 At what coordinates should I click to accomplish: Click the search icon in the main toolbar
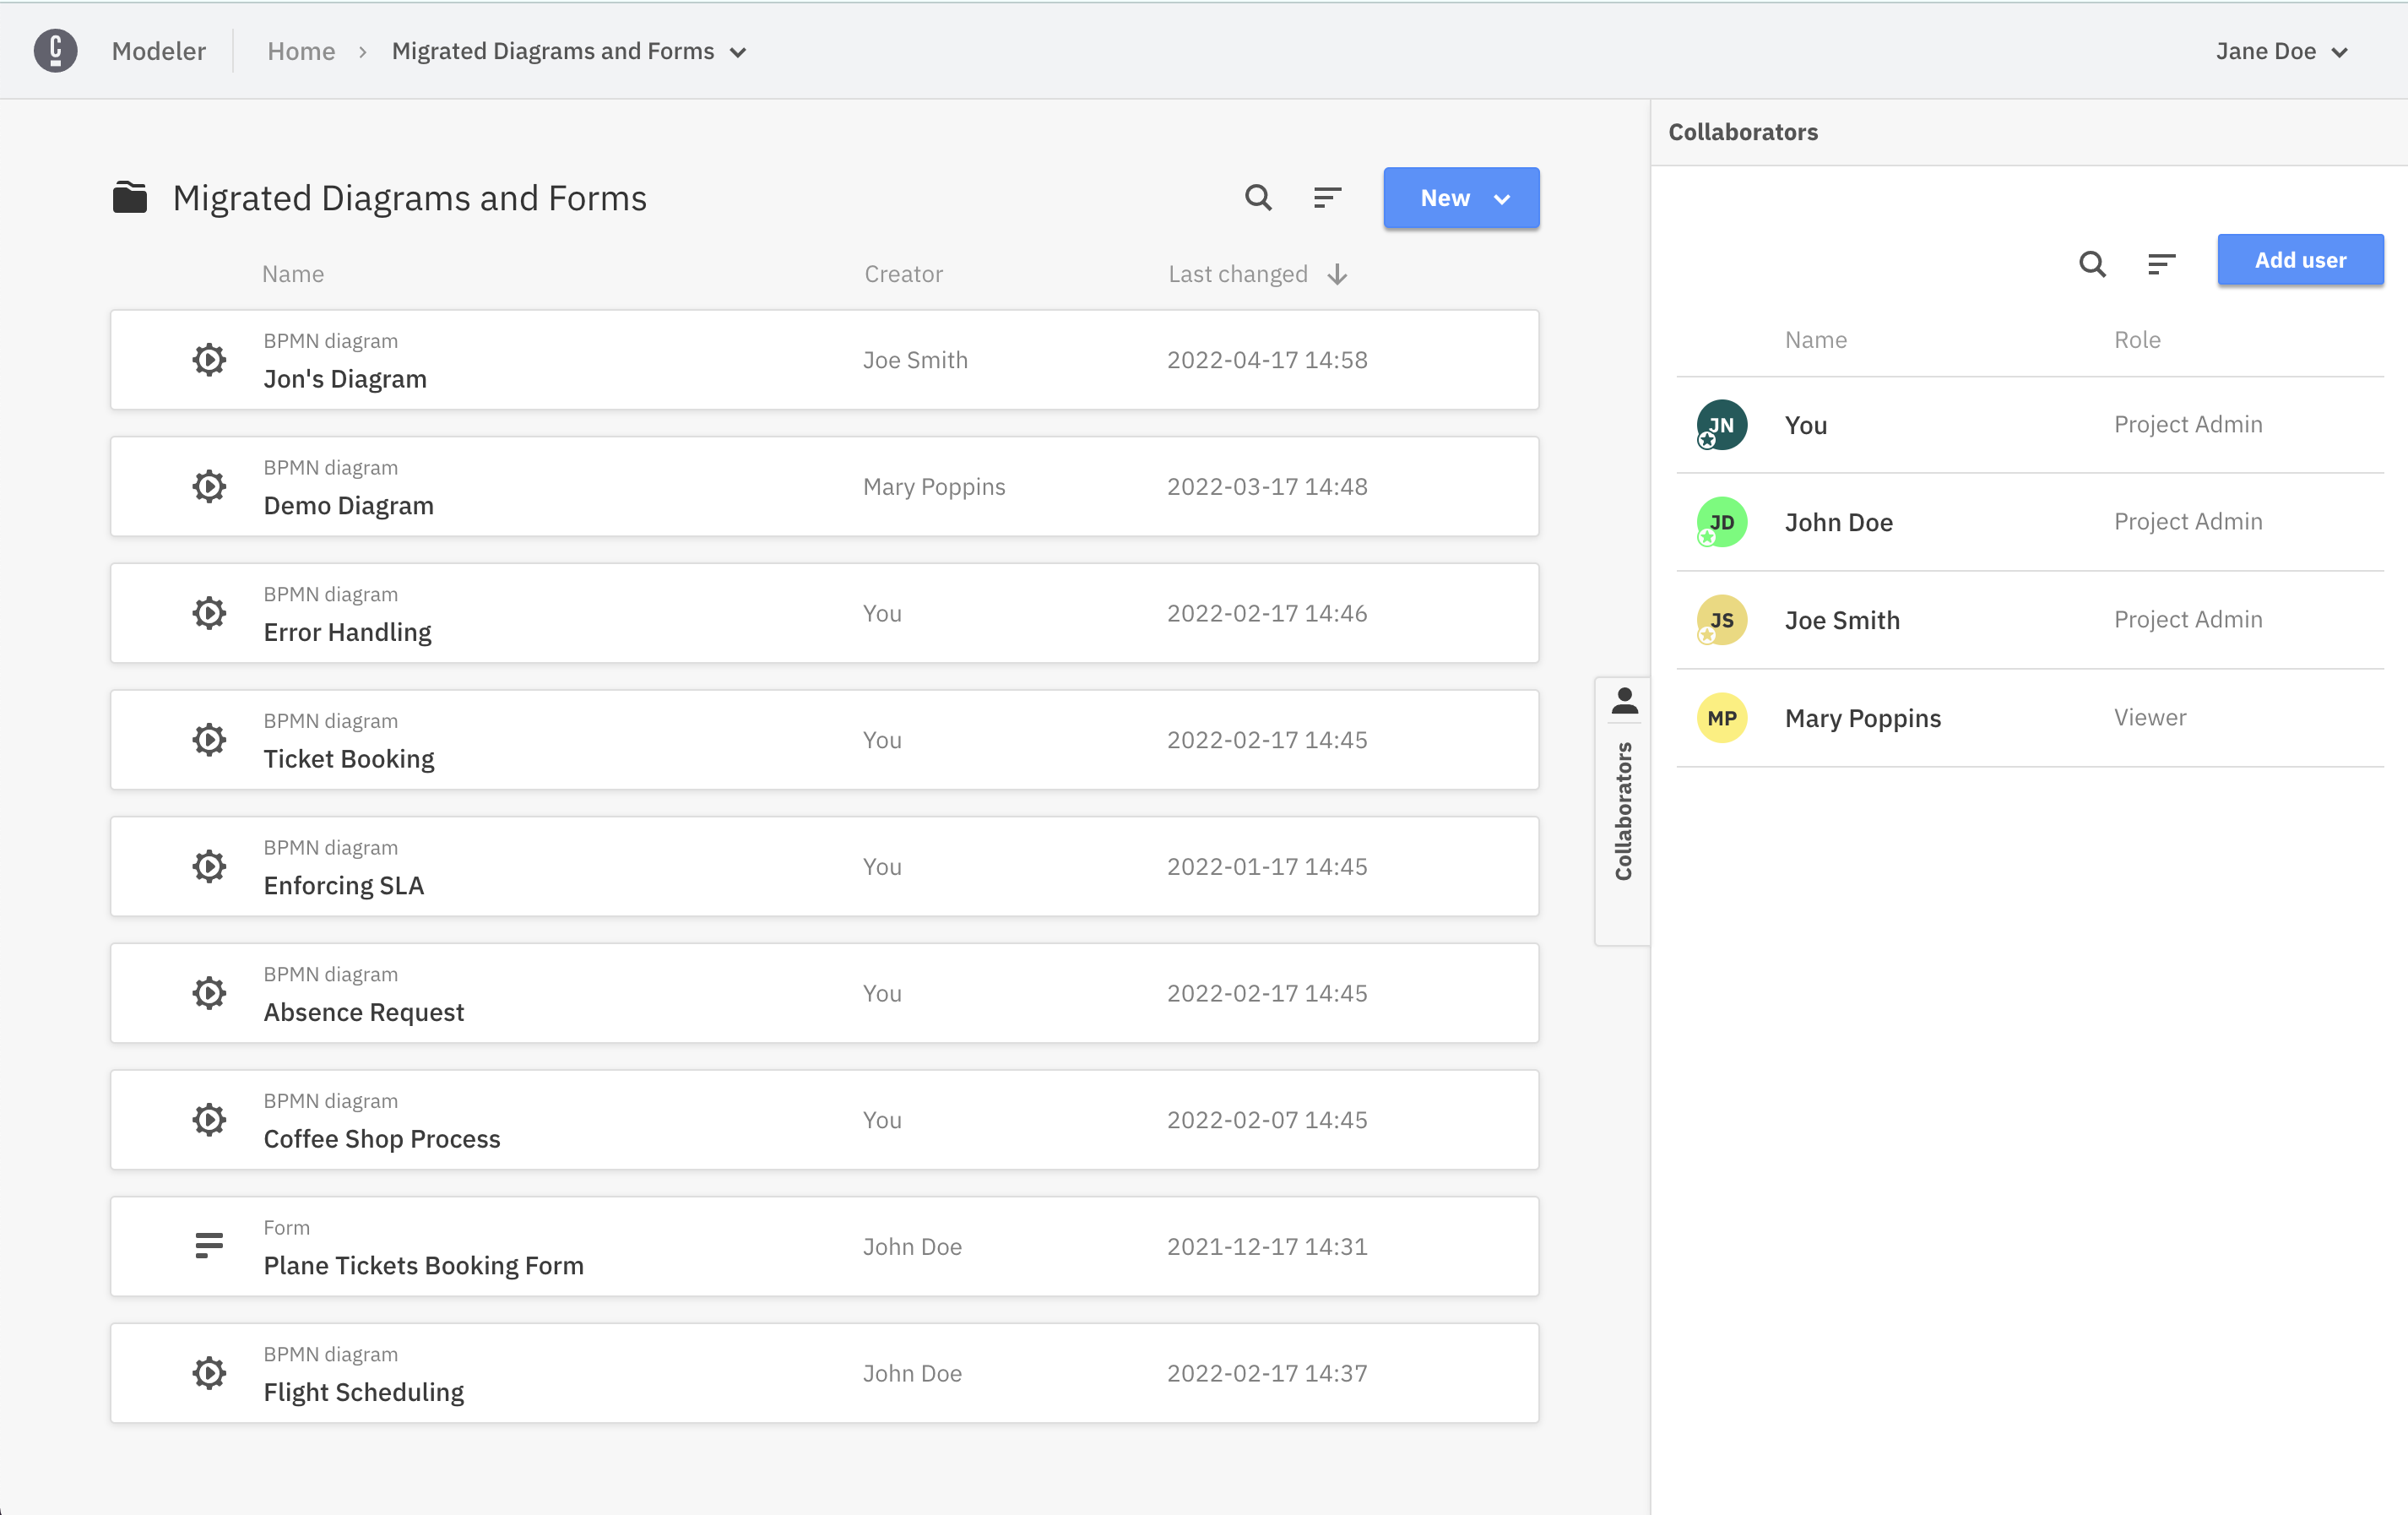pos(1258,198)
